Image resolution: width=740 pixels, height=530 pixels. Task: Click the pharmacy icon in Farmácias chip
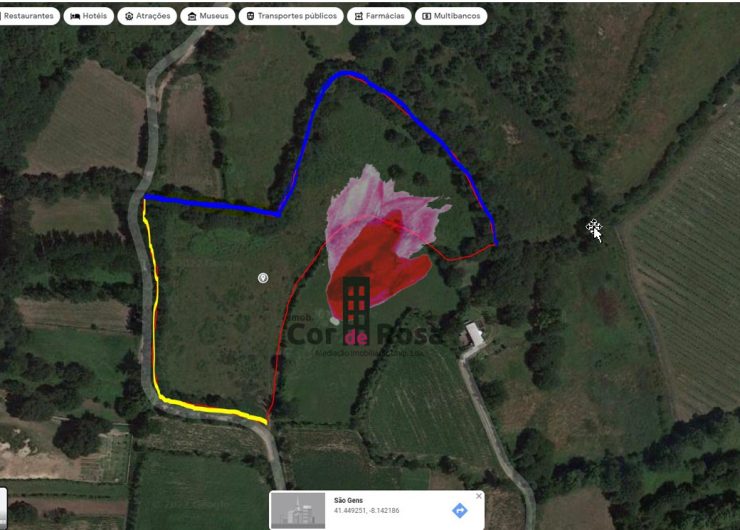pos(359,16)
